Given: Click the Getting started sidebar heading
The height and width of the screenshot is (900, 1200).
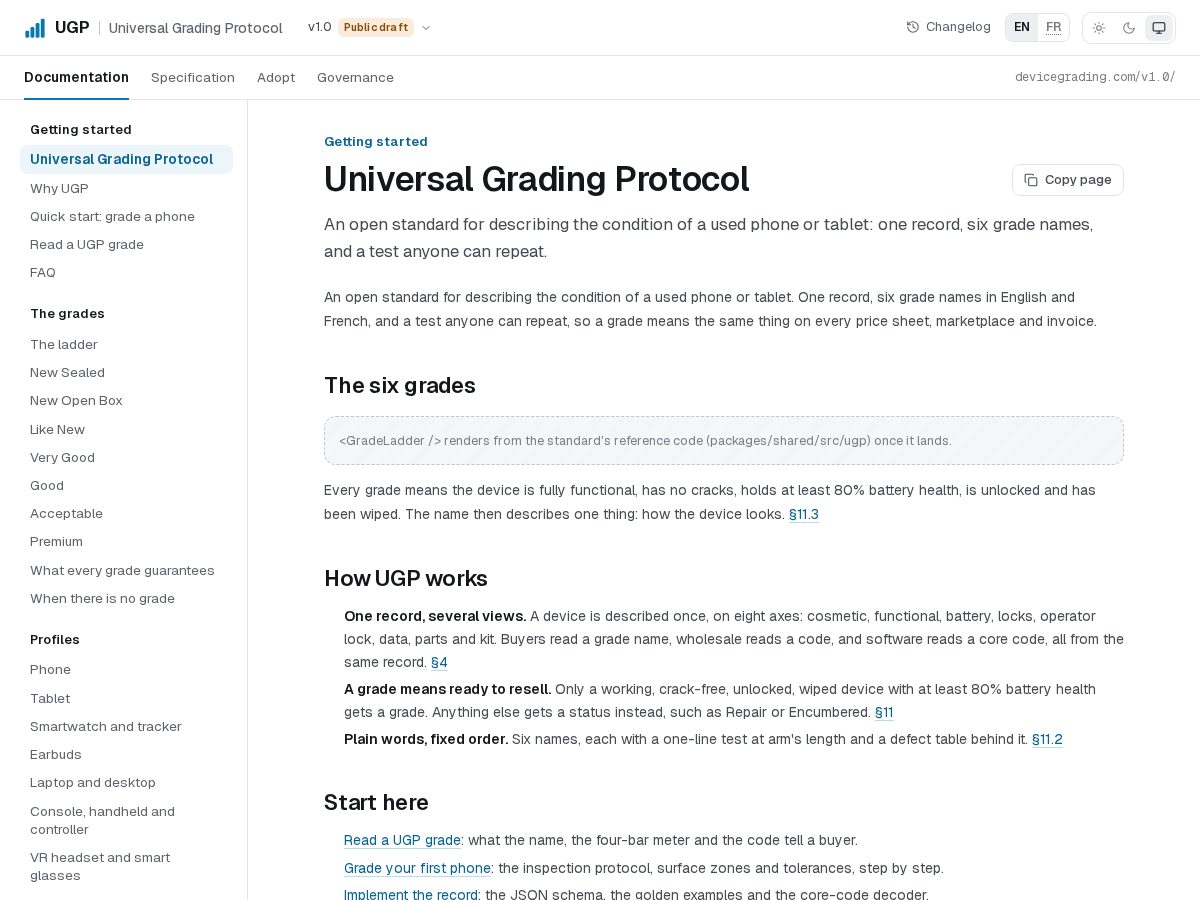Looking at the screenshot, I should click(x=81, y=129).
